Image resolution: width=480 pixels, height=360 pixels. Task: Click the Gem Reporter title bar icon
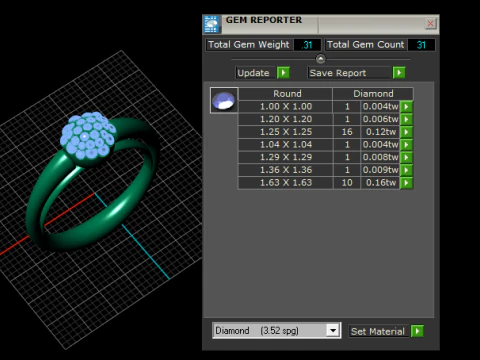[x=211, y=24]
